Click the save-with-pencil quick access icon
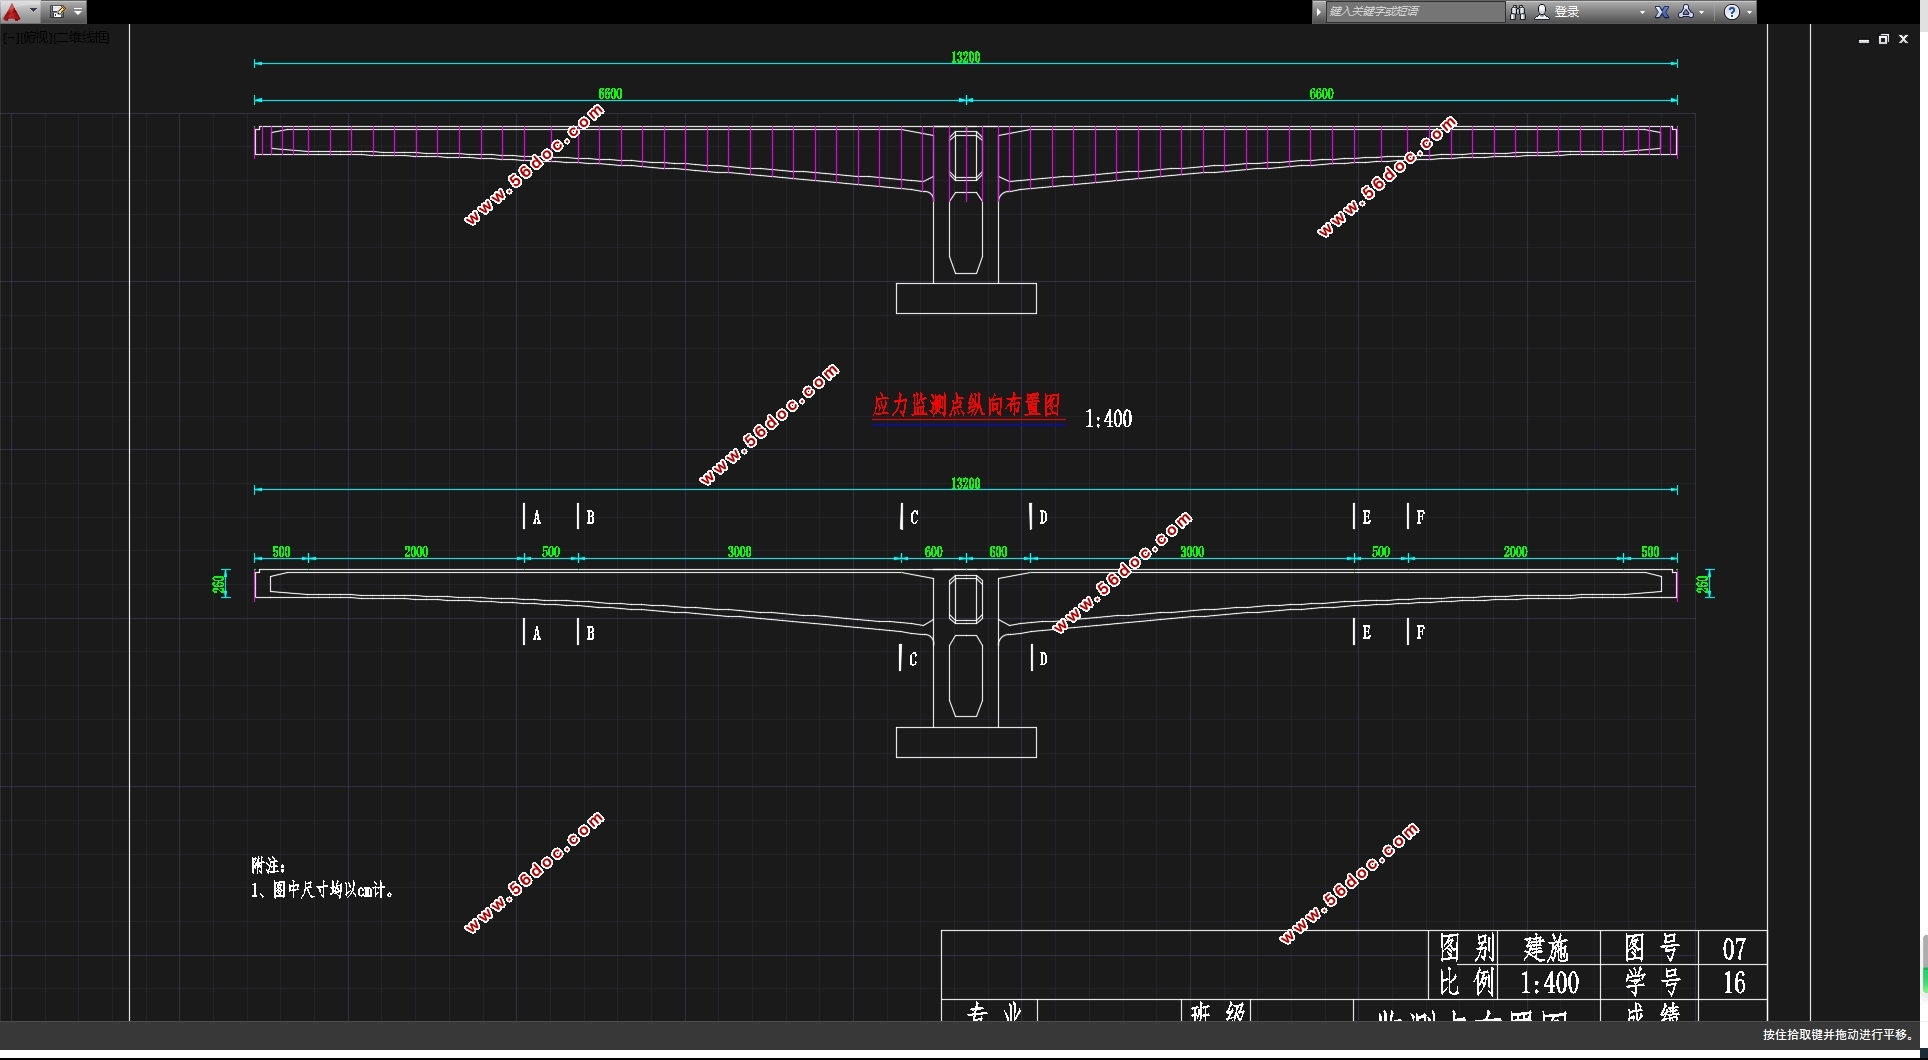Image resolution: width=1928 pixels, height=1060 pixels. [x=58, y=12]
